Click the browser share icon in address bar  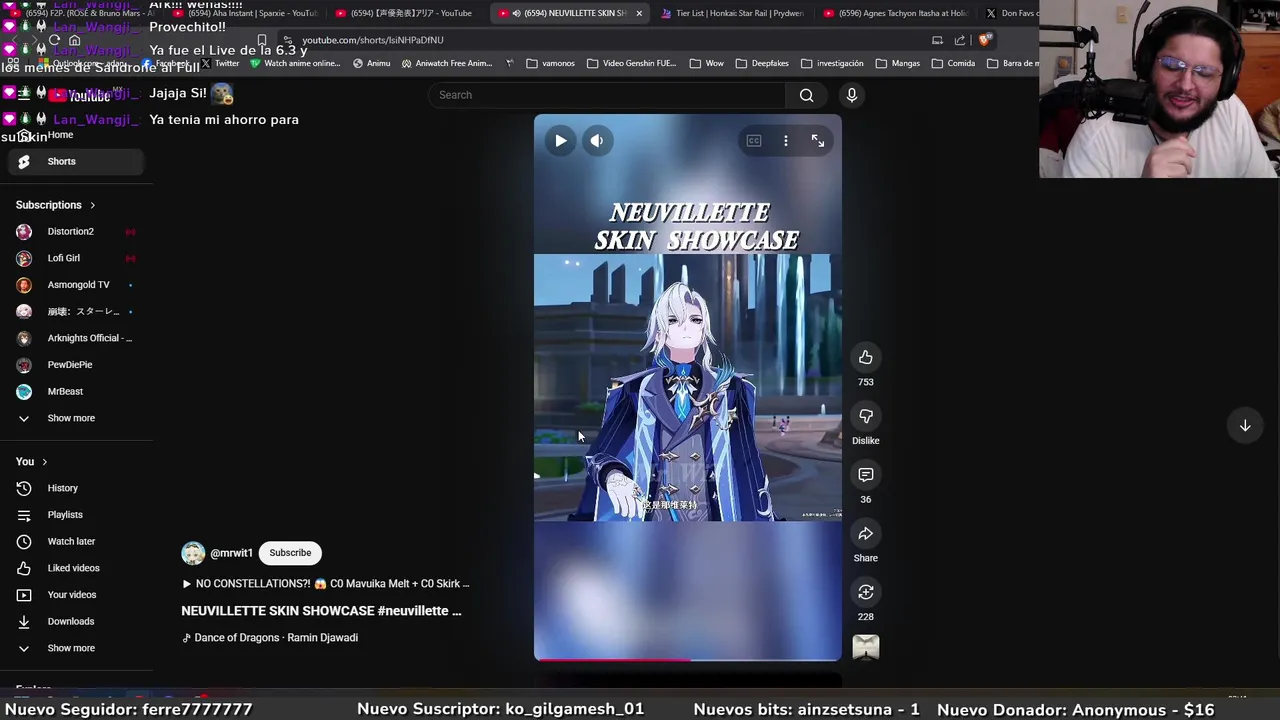pos(960,40)
